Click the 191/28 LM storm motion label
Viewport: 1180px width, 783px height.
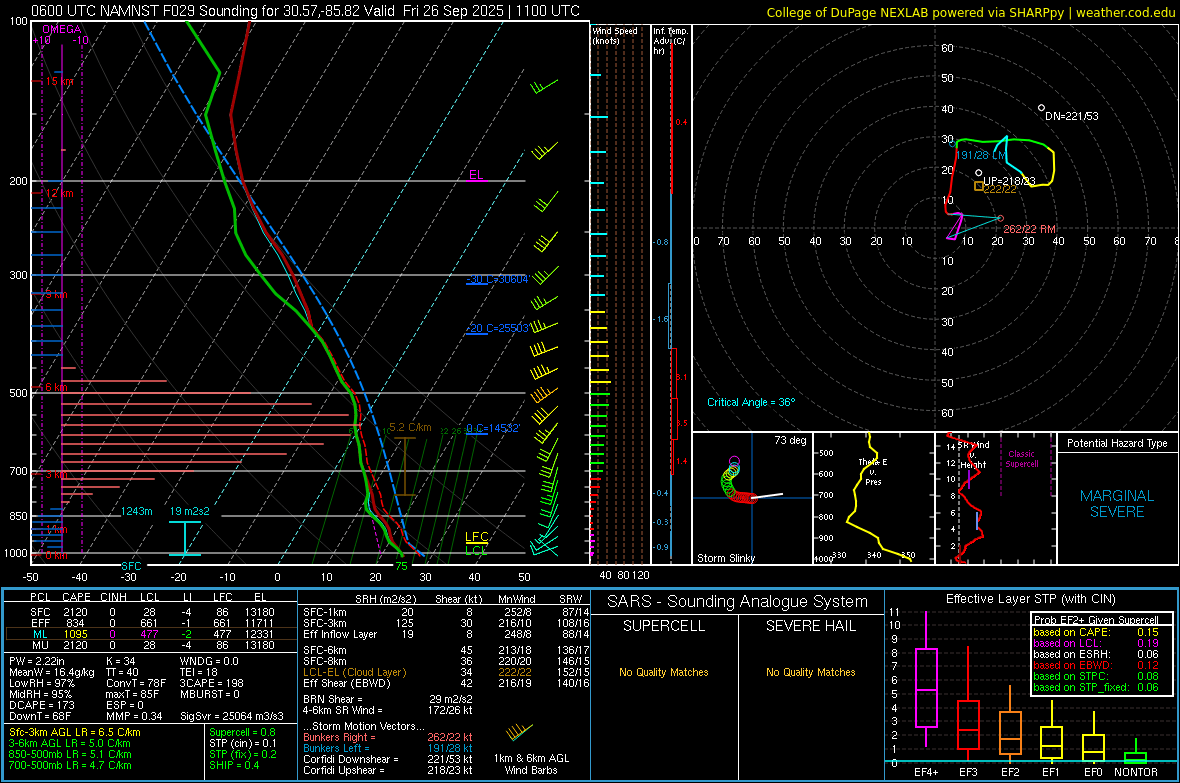tap(981, 155)
